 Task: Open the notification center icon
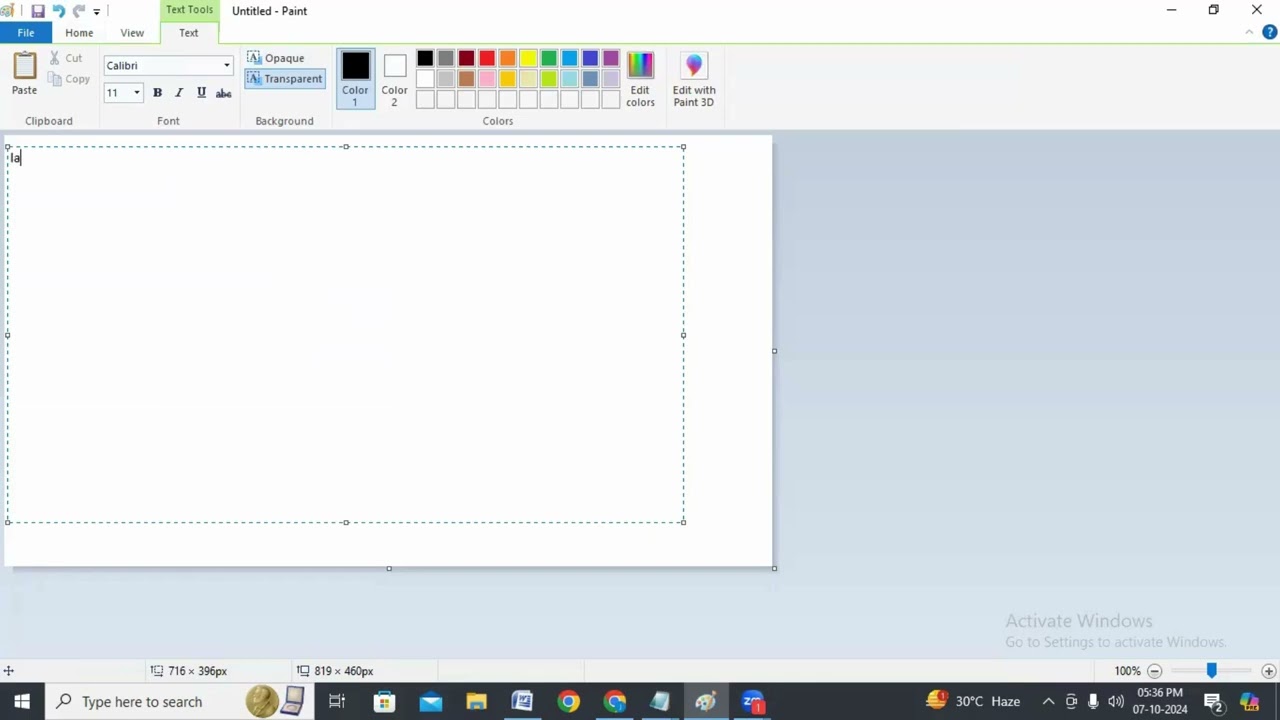tap(1213, 702)
